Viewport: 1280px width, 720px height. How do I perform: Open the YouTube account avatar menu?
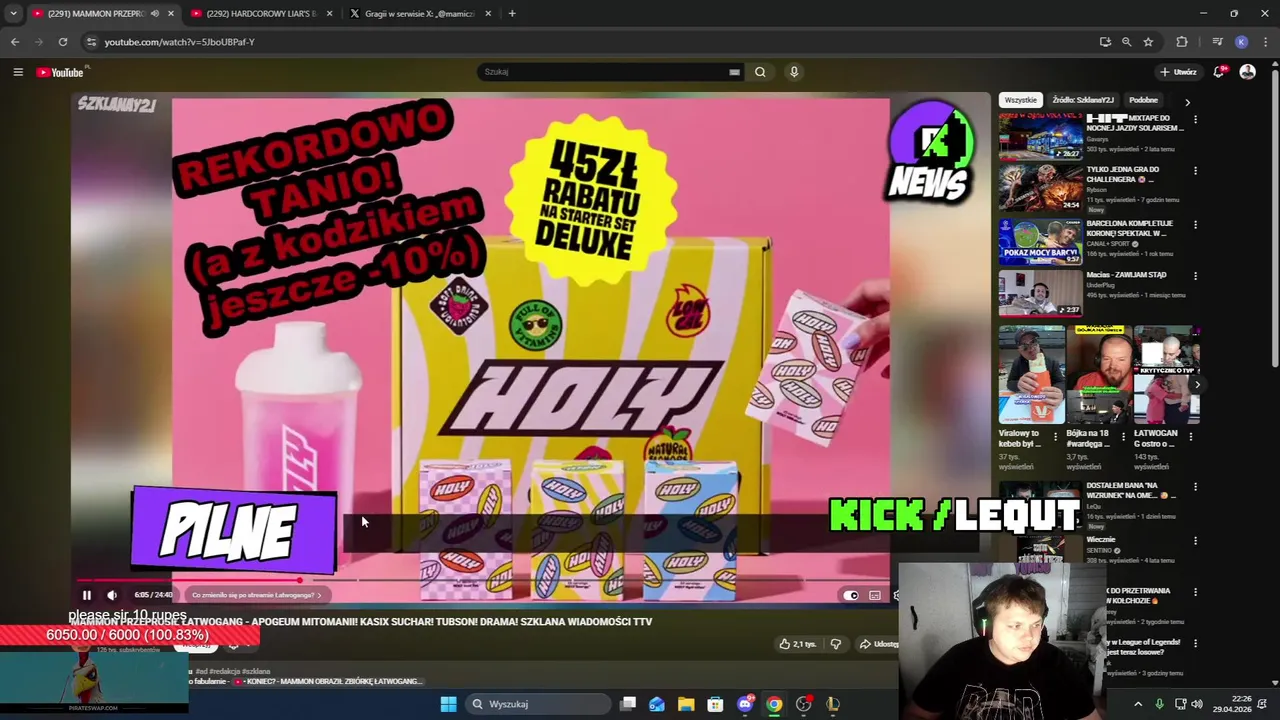point(1247,72)
